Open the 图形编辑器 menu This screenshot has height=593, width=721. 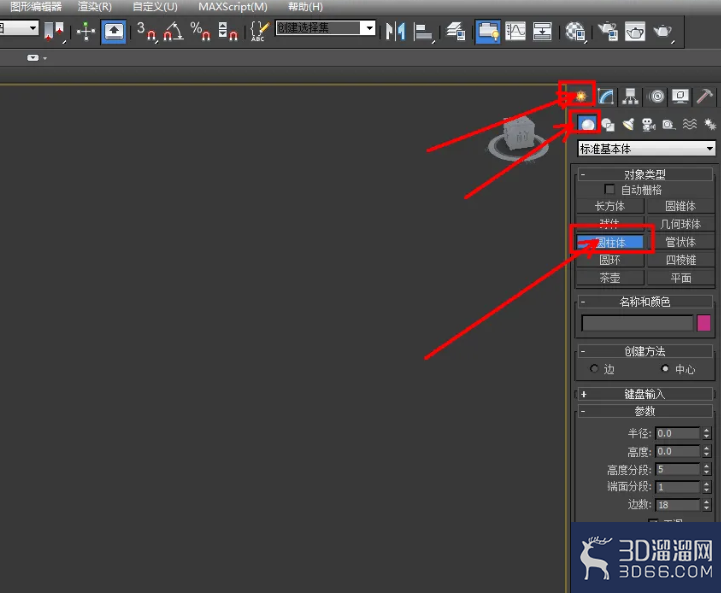[36, 6]
